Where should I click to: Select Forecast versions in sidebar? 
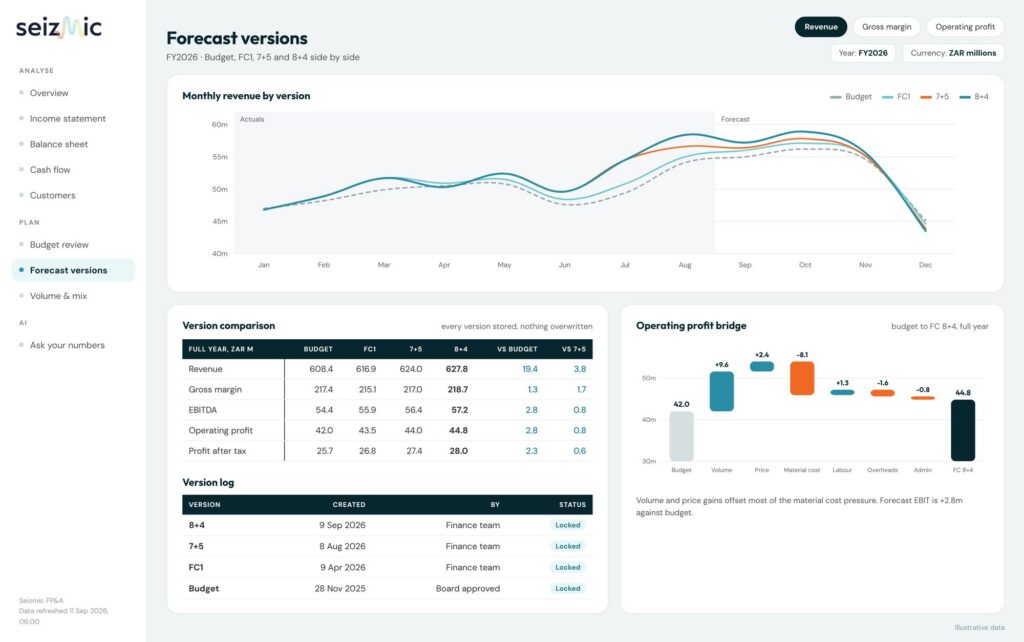tap(73, 270)
